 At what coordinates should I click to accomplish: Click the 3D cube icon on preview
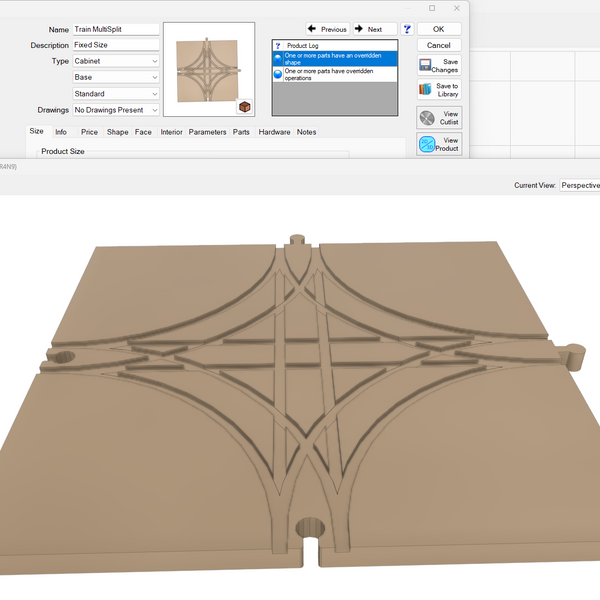(244, 107)
